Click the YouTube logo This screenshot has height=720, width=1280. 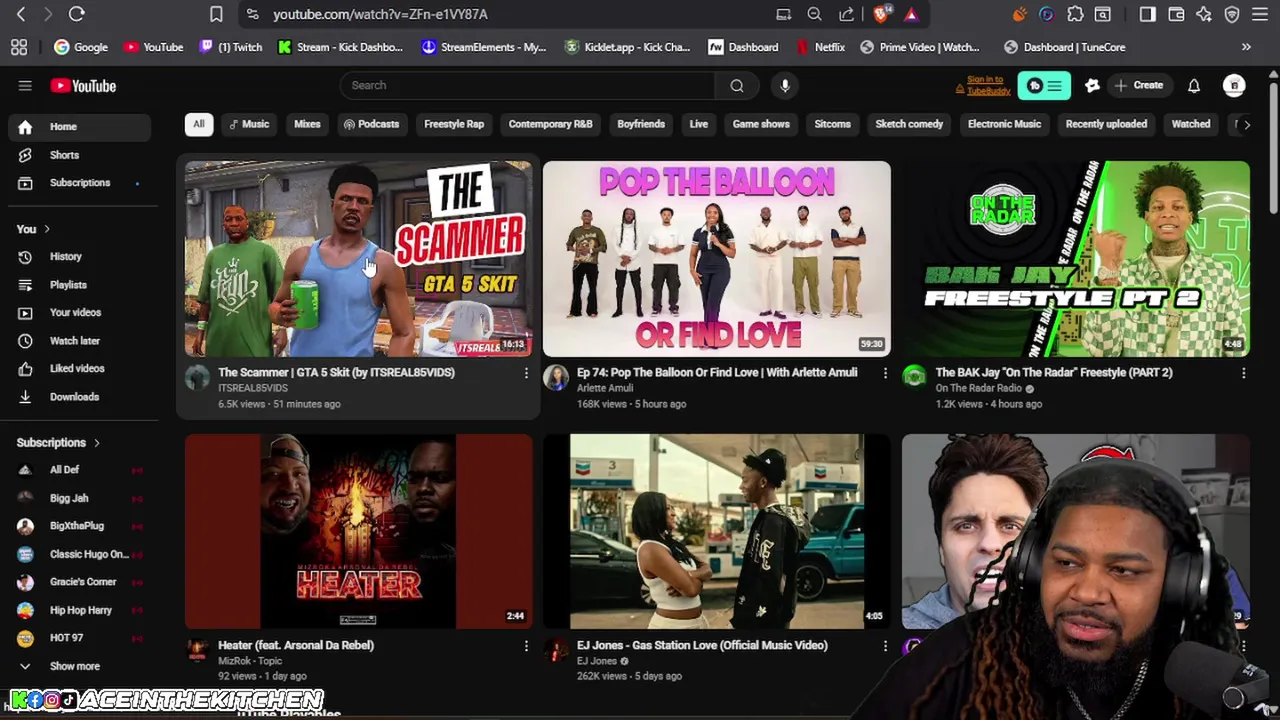pyautogui.click(x=83, y=86)
